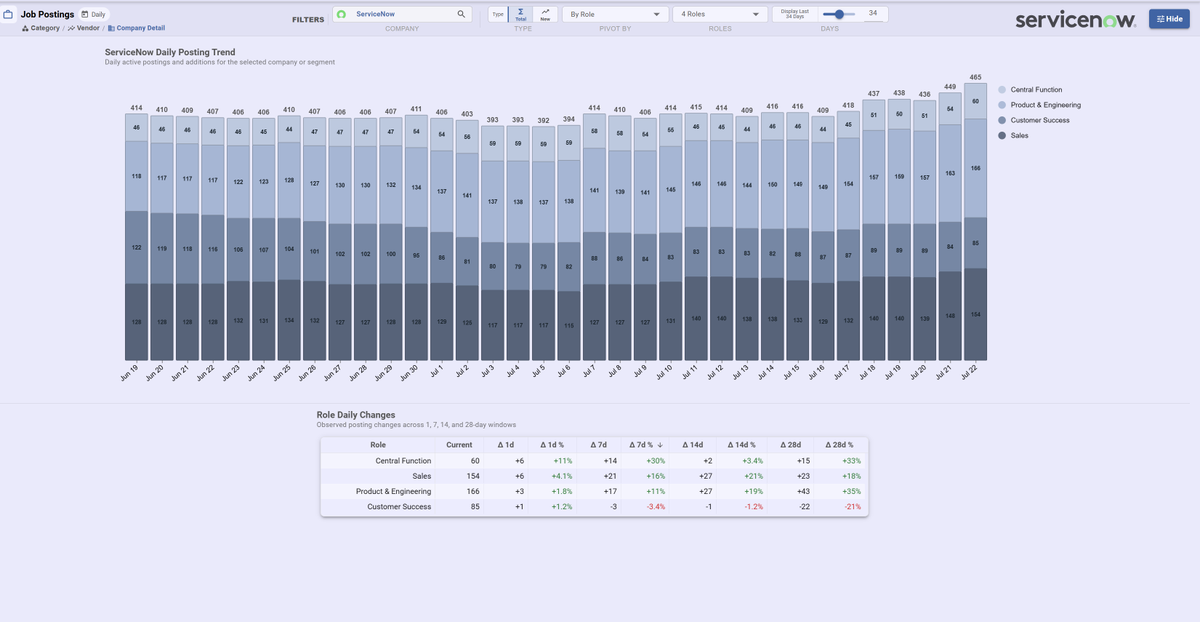Image resolution: width=1200 pixels, height=622 pixels.
Task: Sort by Δ 14d column header
Action: (692, 445)
